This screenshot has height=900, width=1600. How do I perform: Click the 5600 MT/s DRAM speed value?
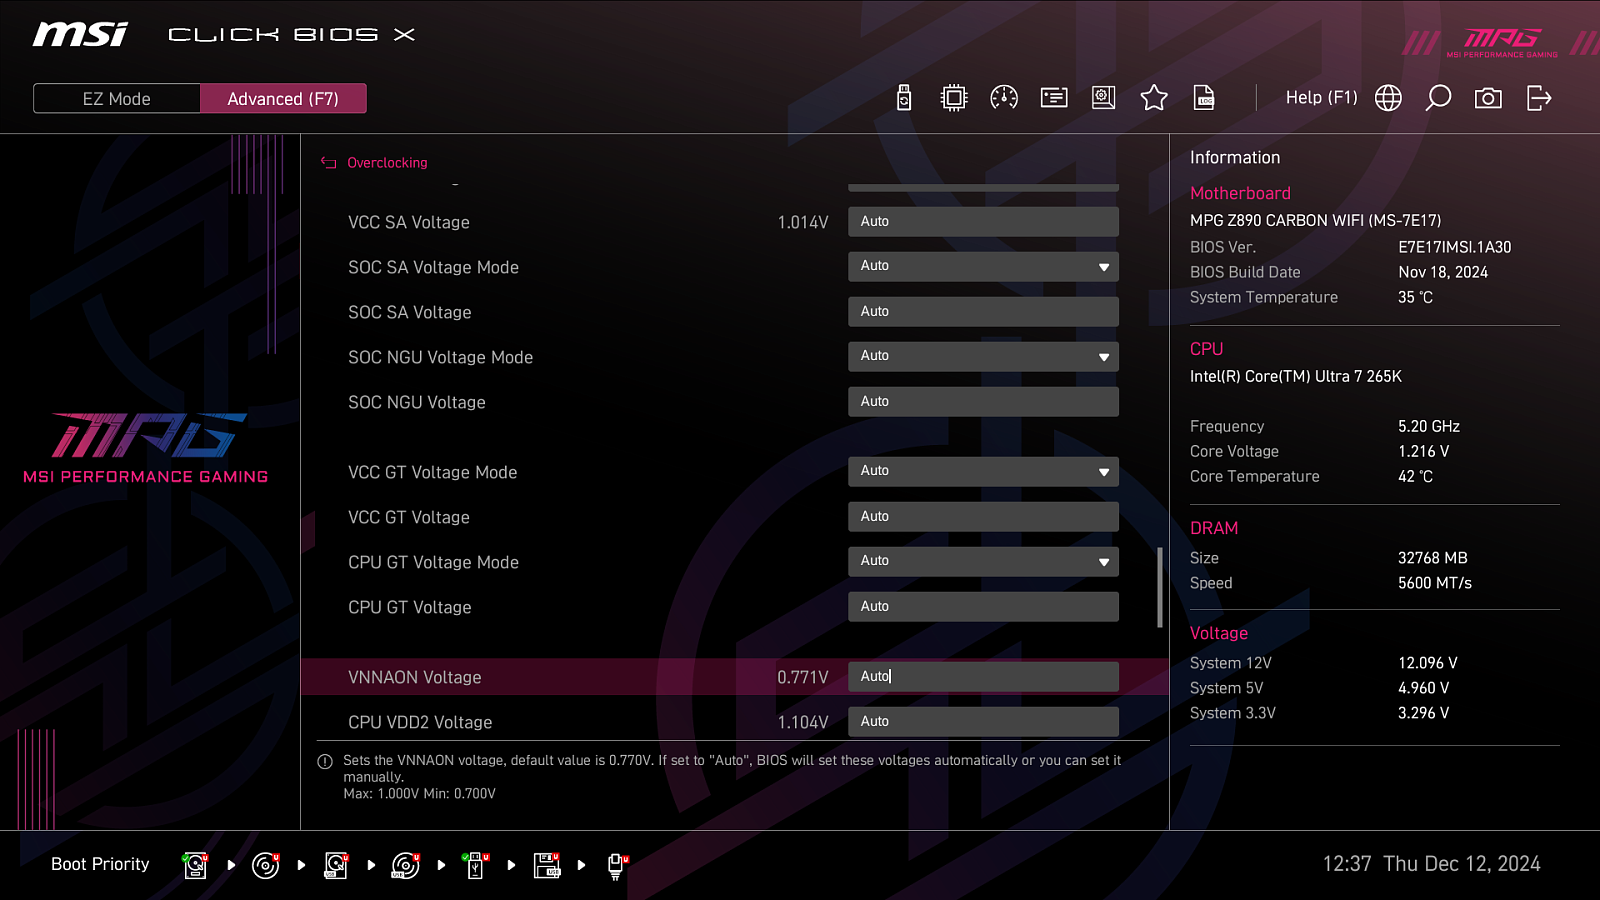(1435, 583)
